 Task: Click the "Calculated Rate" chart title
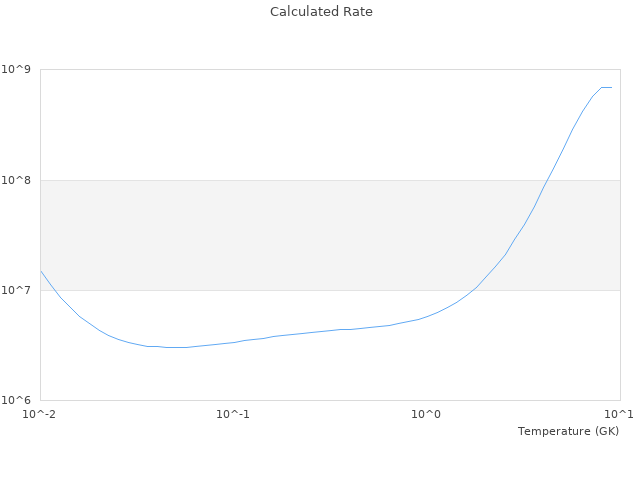pos(320,12)
